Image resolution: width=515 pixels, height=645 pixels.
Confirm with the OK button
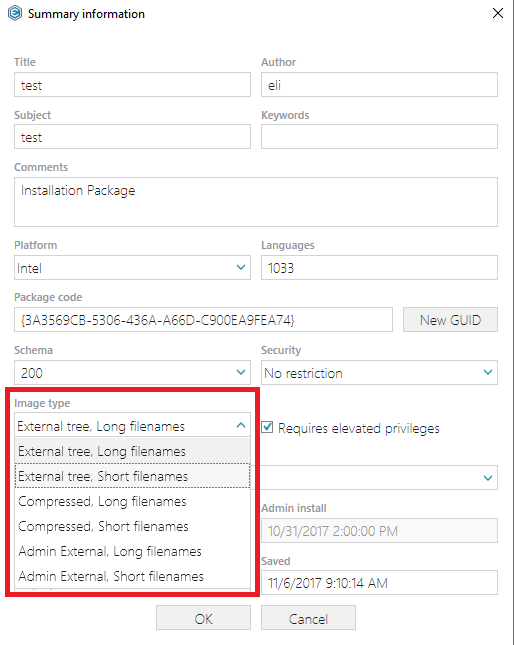click(203, 618)
